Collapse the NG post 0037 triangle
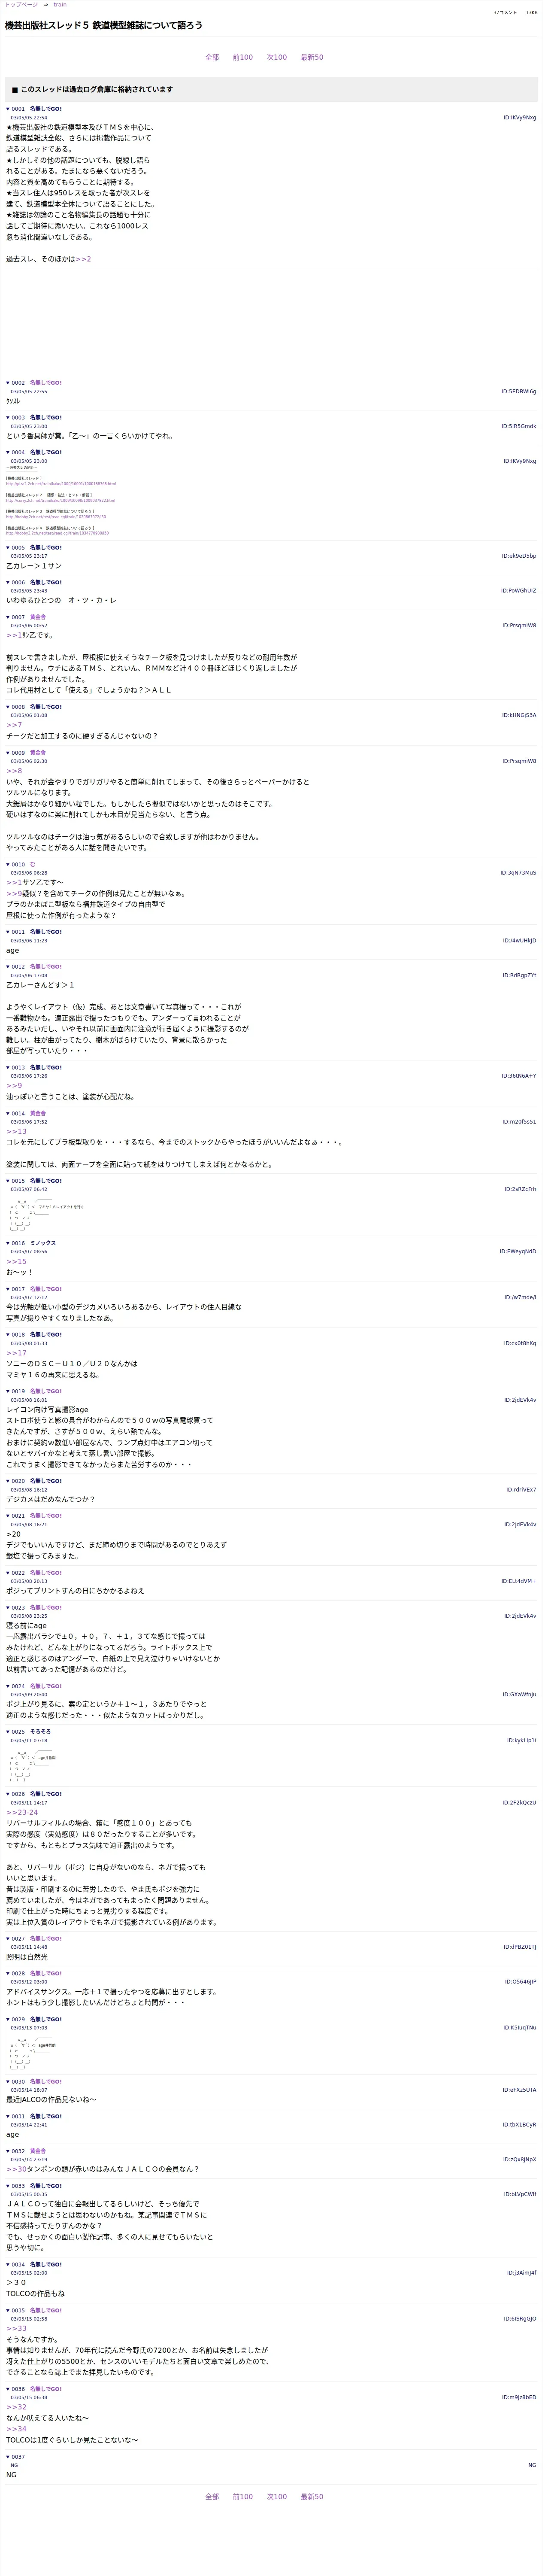551x2576 pixels. click(8, 2457)
